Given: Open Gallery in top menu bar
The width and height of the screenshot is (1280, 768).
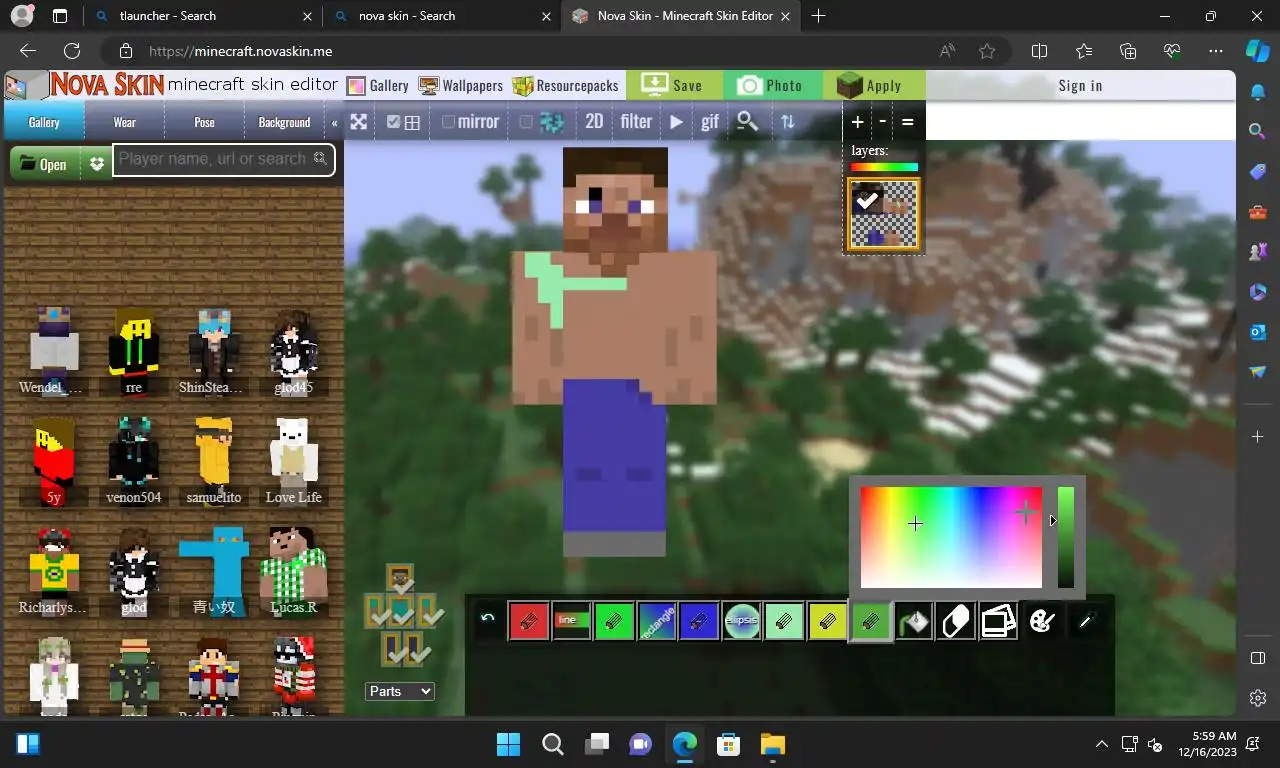Looking at the screenshot, I should 378,86.
